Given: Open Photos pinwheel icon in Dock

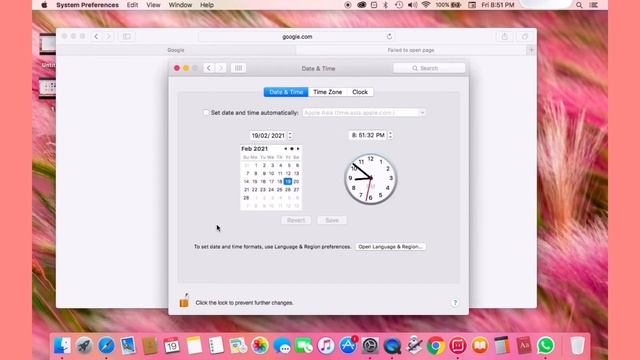Looking at the screenshot, I should pos(260,346).
